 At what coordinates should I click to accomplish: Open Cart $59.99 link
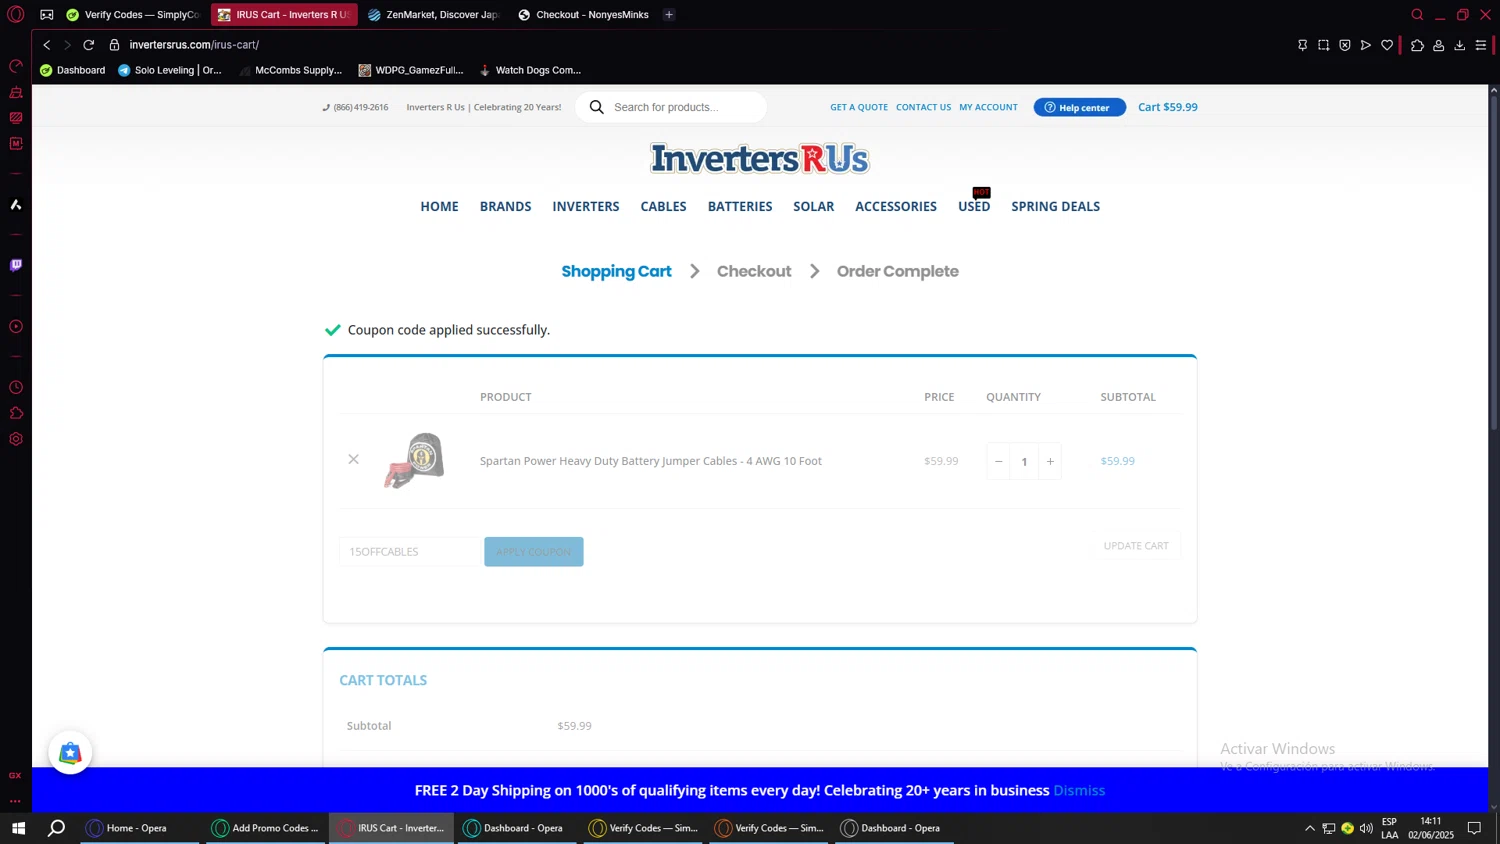click(x=1167, y=107)
